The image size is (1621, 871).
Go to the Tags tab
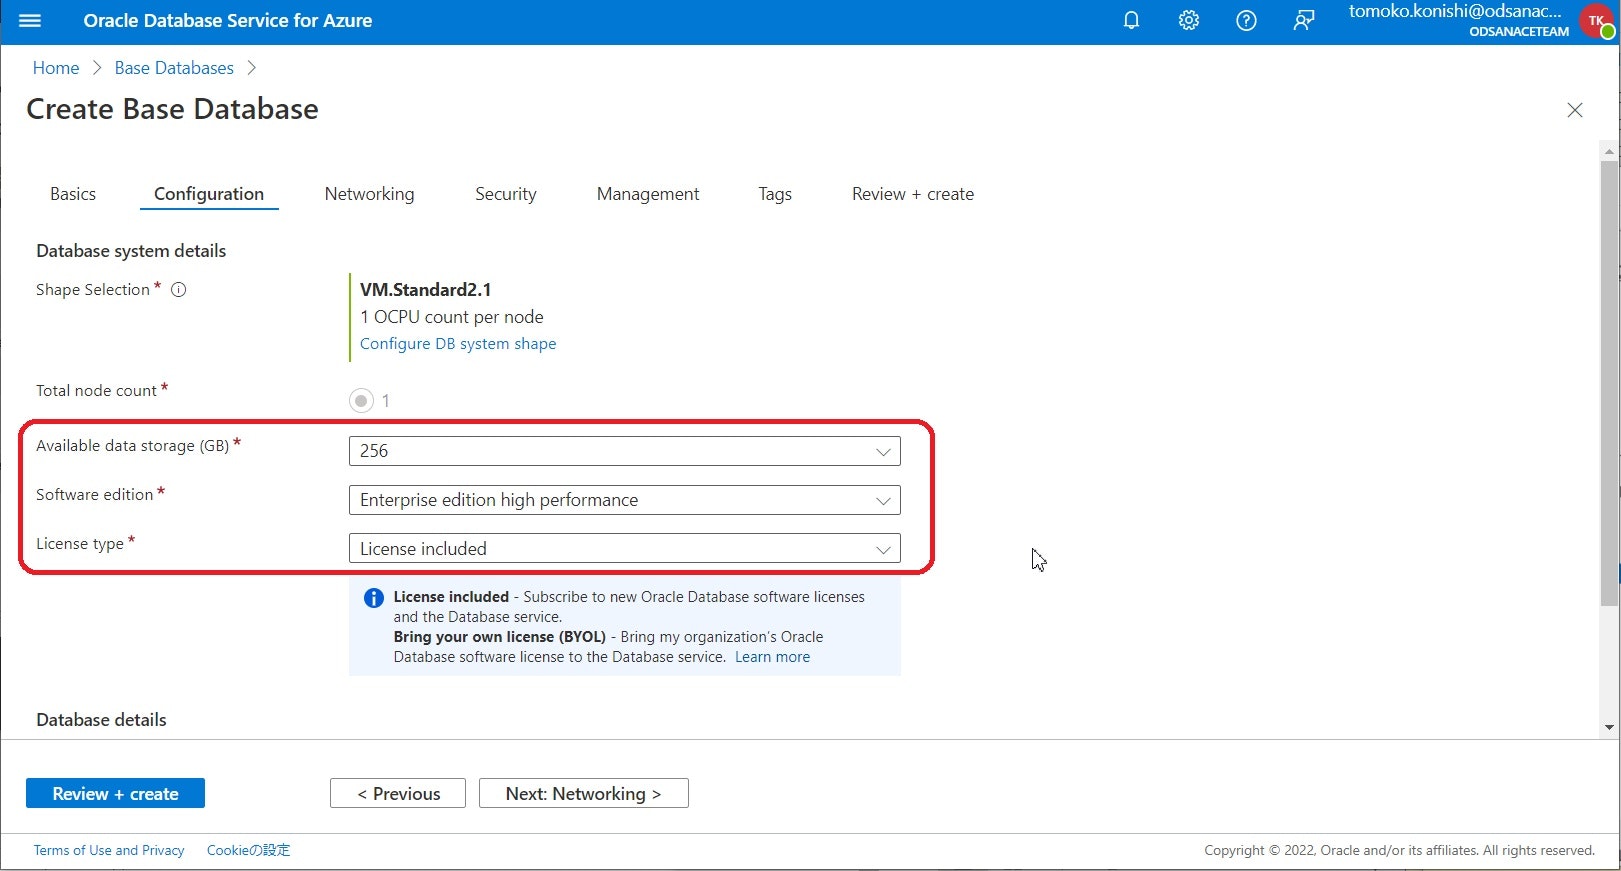tap(775, 194)
